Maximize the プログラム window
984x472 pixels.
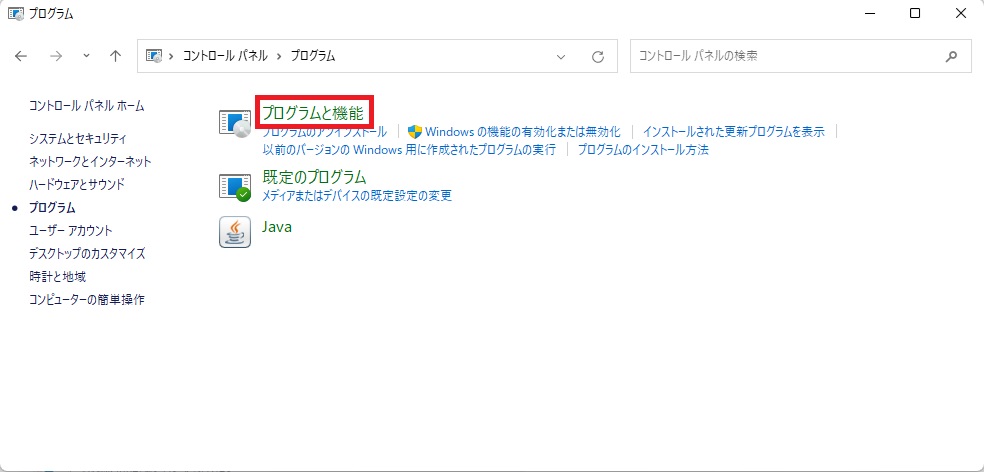[915, 13]
